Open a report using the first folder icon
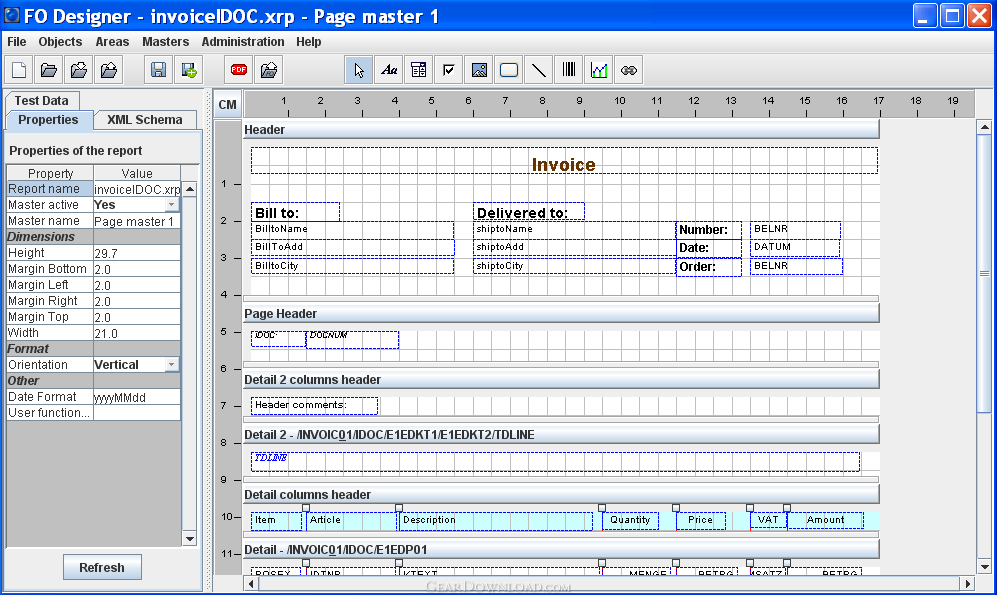 click(x=49, y=70)
